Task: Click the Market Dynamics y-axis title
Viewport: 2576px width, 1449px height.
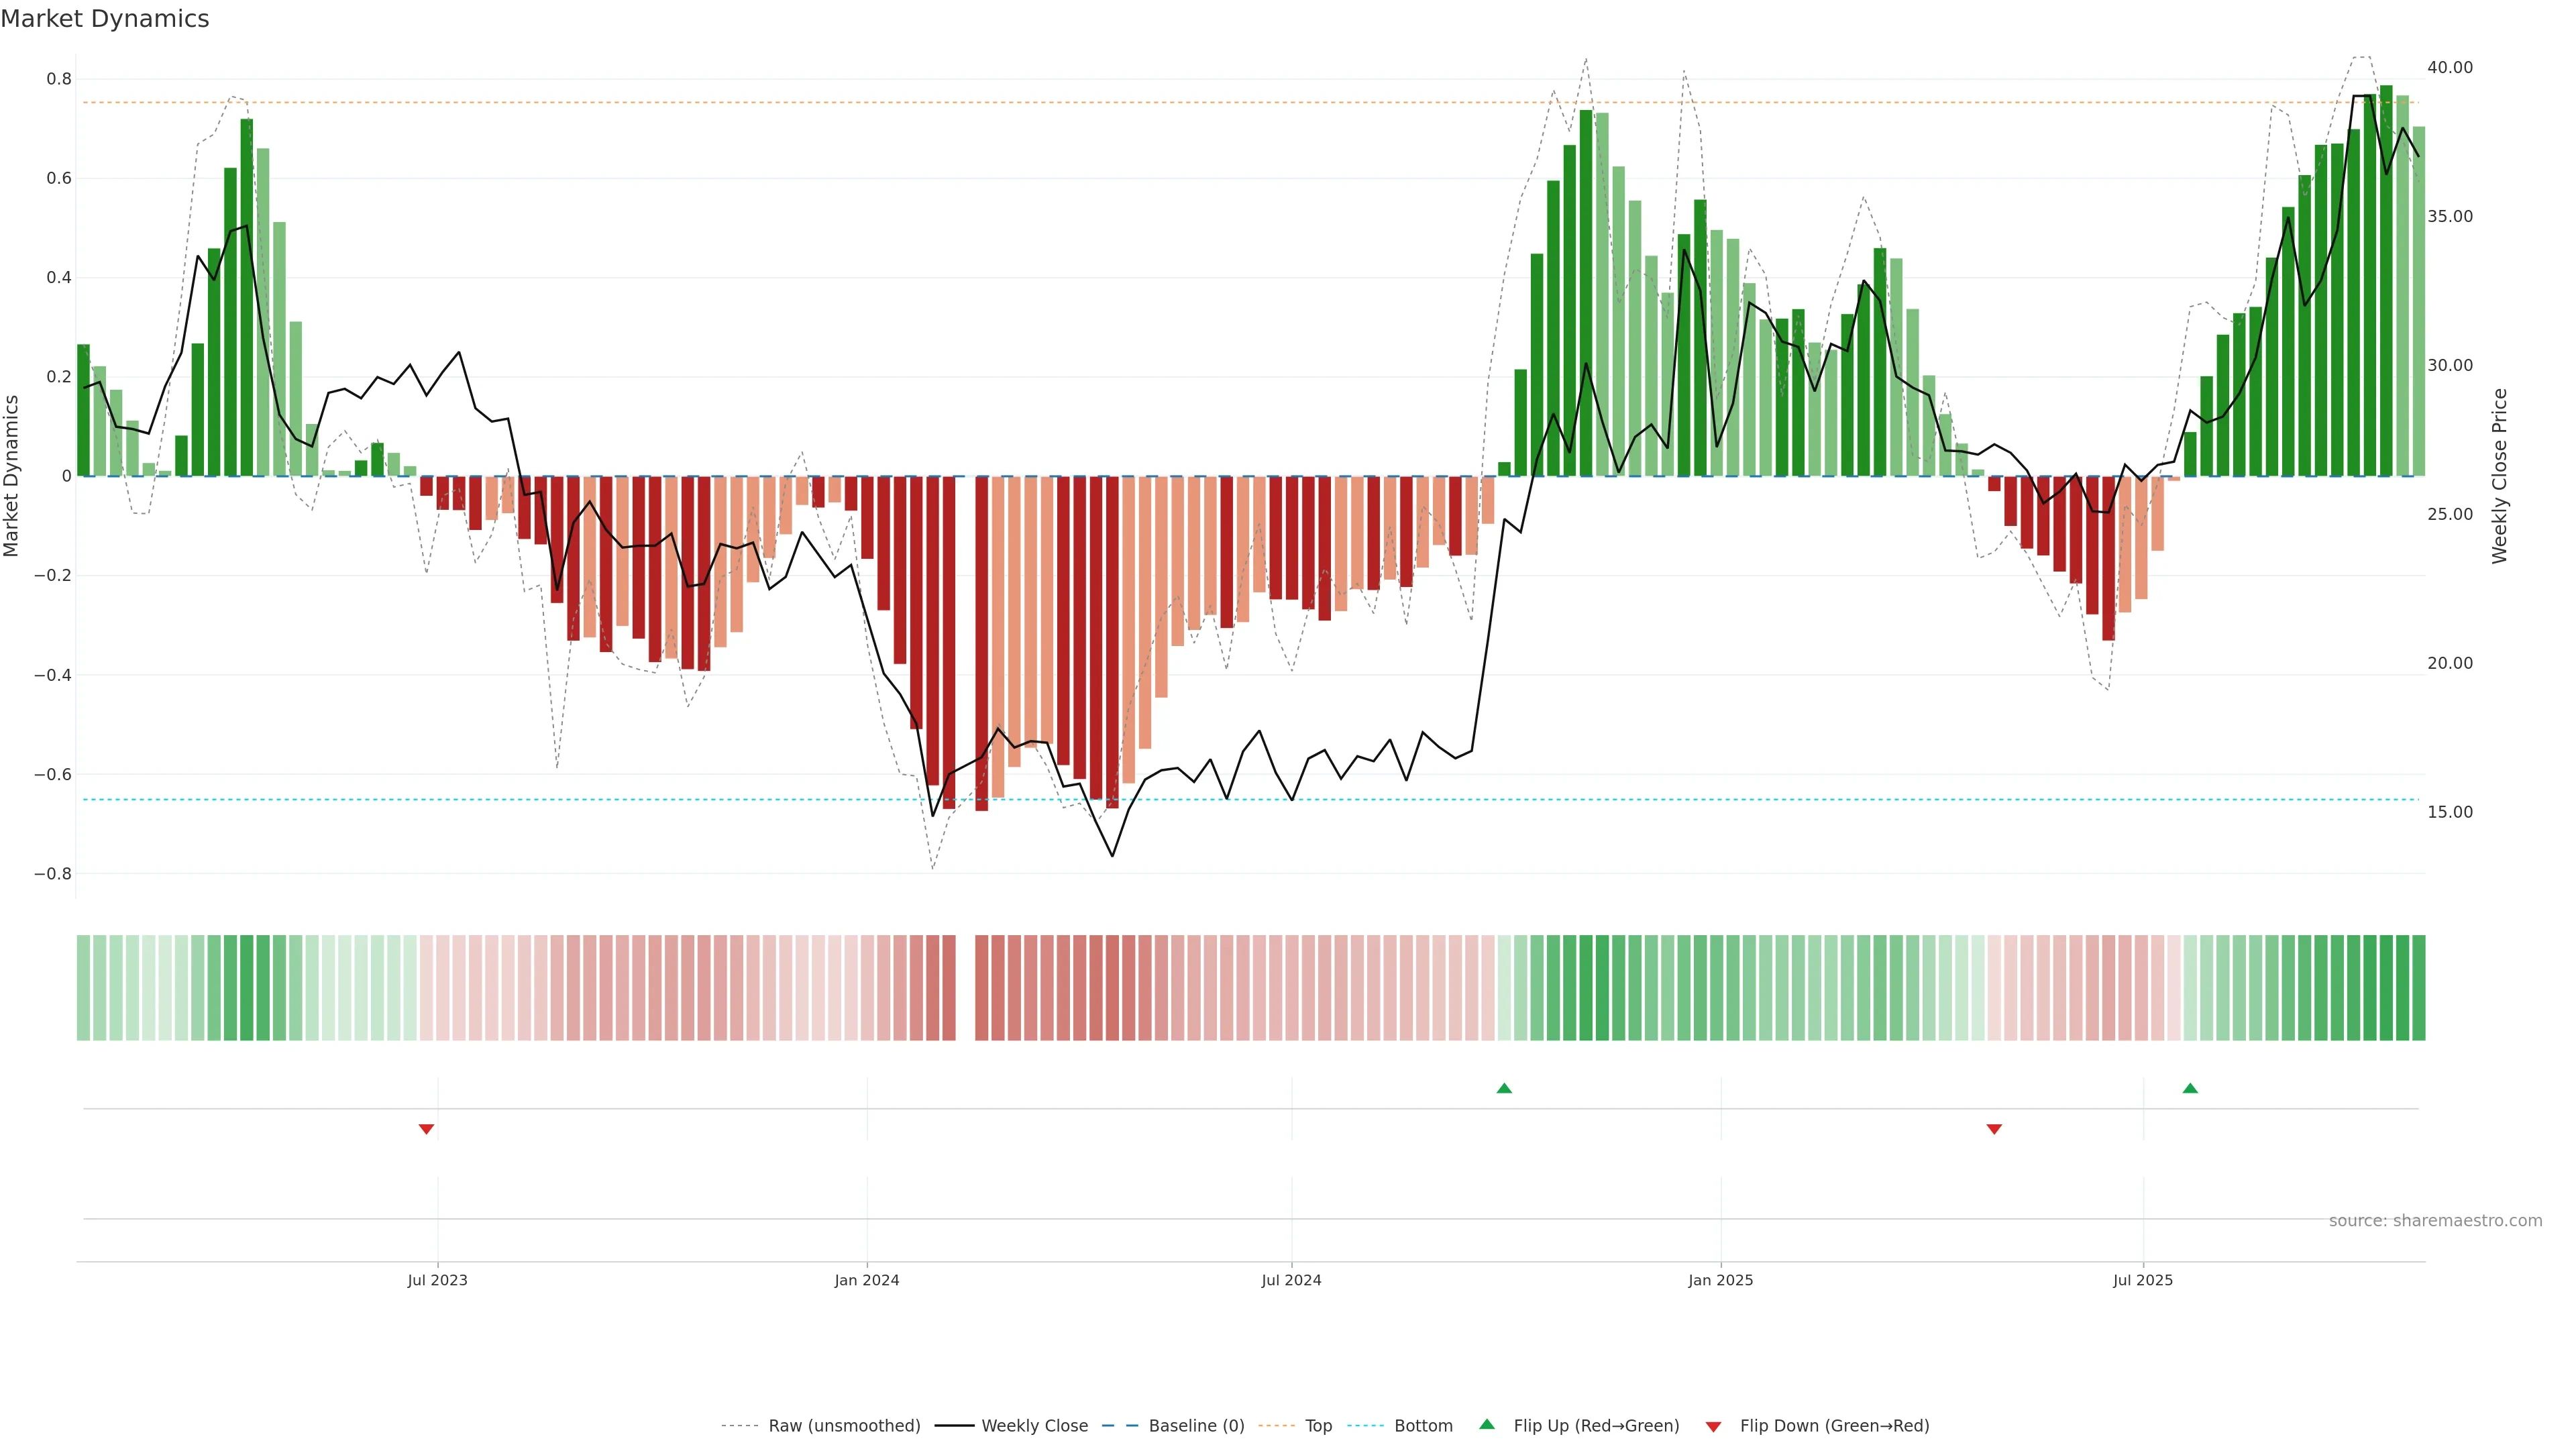Action: click(12, 476)
